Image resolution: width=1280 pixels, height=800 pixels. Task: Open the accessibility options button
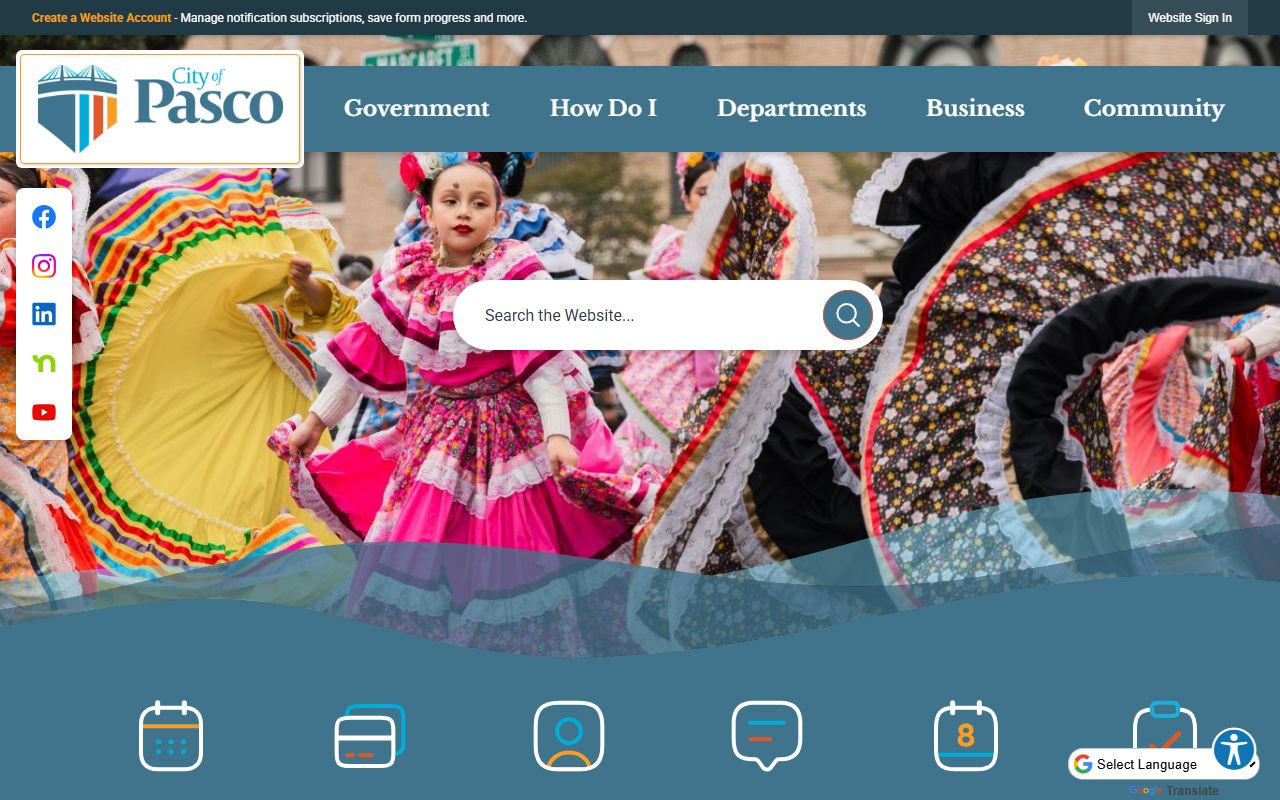[x=1234, y=749]
